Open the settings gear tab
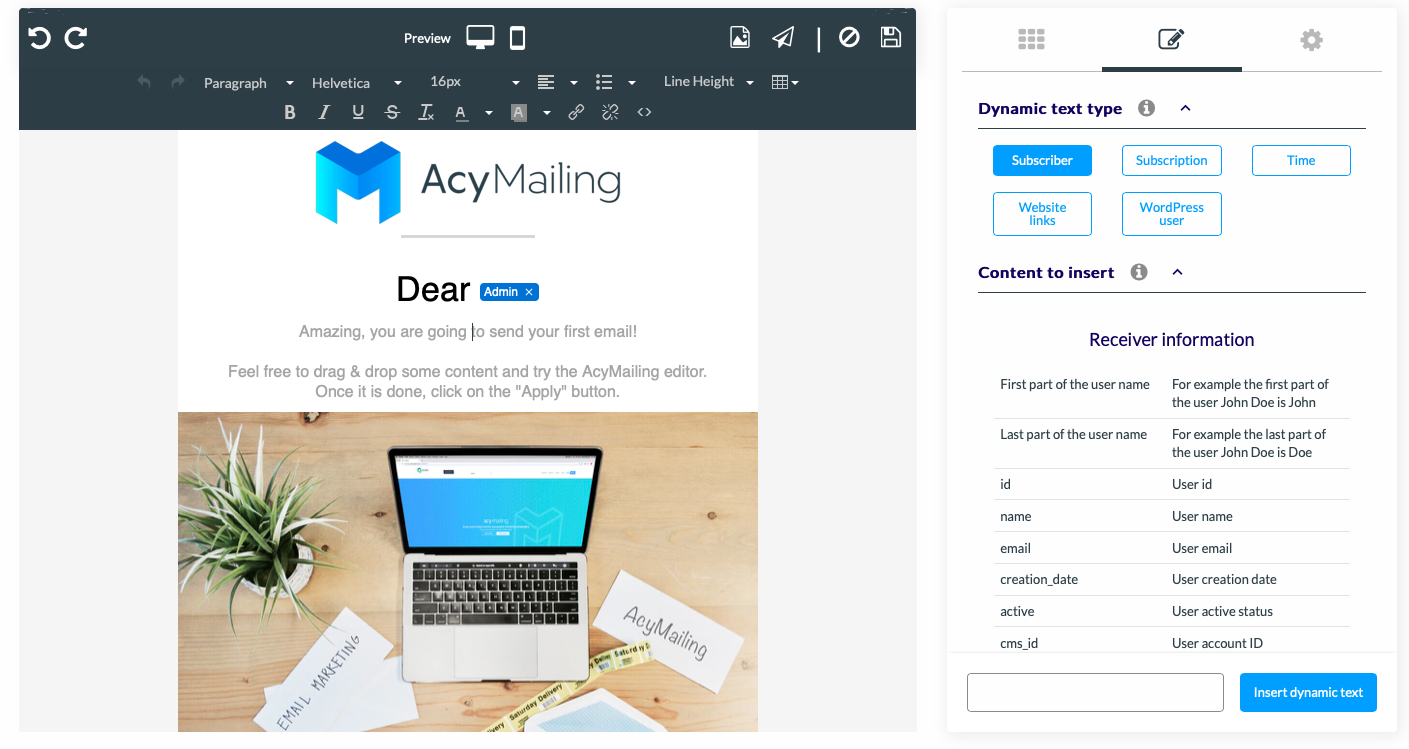Image resolution: width=1409 pixels, height=749 pixels. pyautogui.click(x=1311, y=40)
